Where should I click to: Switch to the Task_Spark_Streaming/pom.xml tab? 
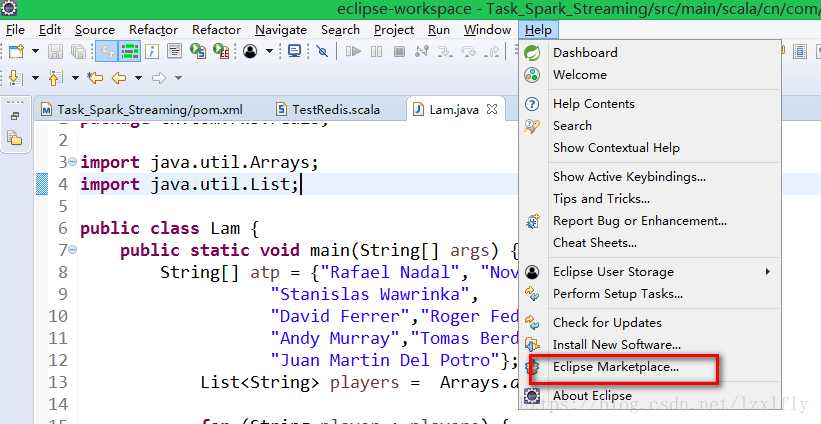[143, 109]
